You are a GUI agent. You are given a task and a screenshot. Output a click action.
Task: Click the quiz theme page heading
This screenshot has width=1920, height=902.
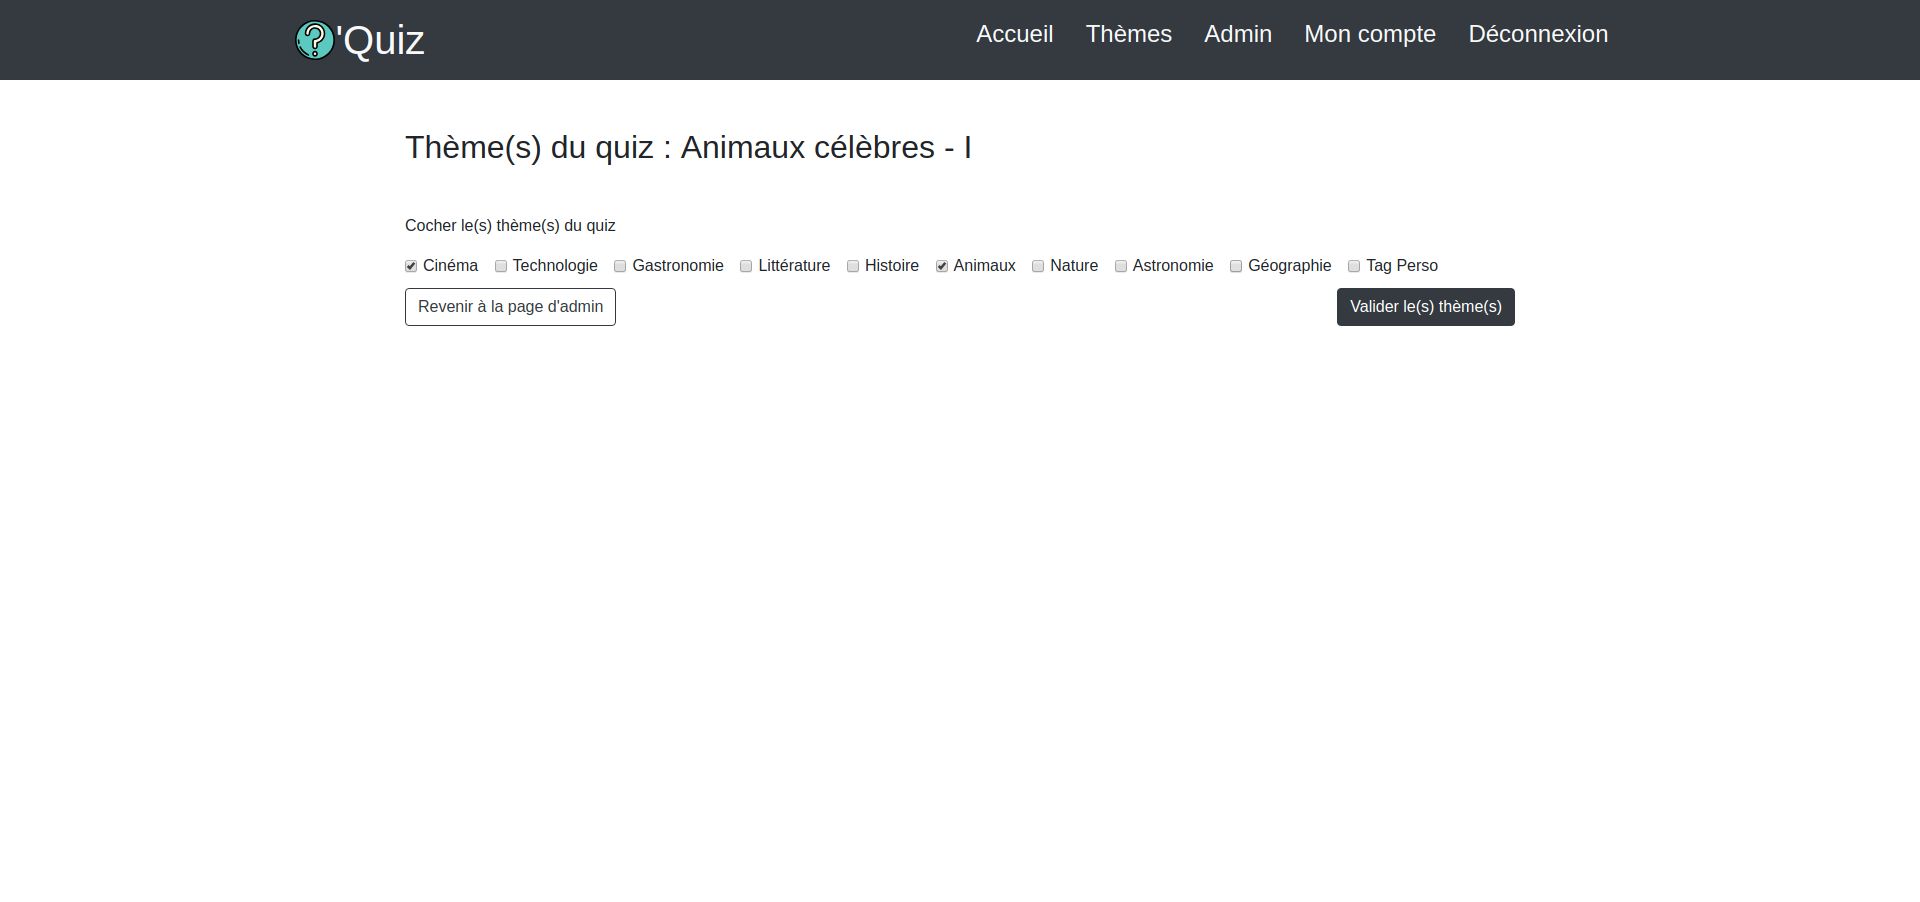click(x=688, y=147)
